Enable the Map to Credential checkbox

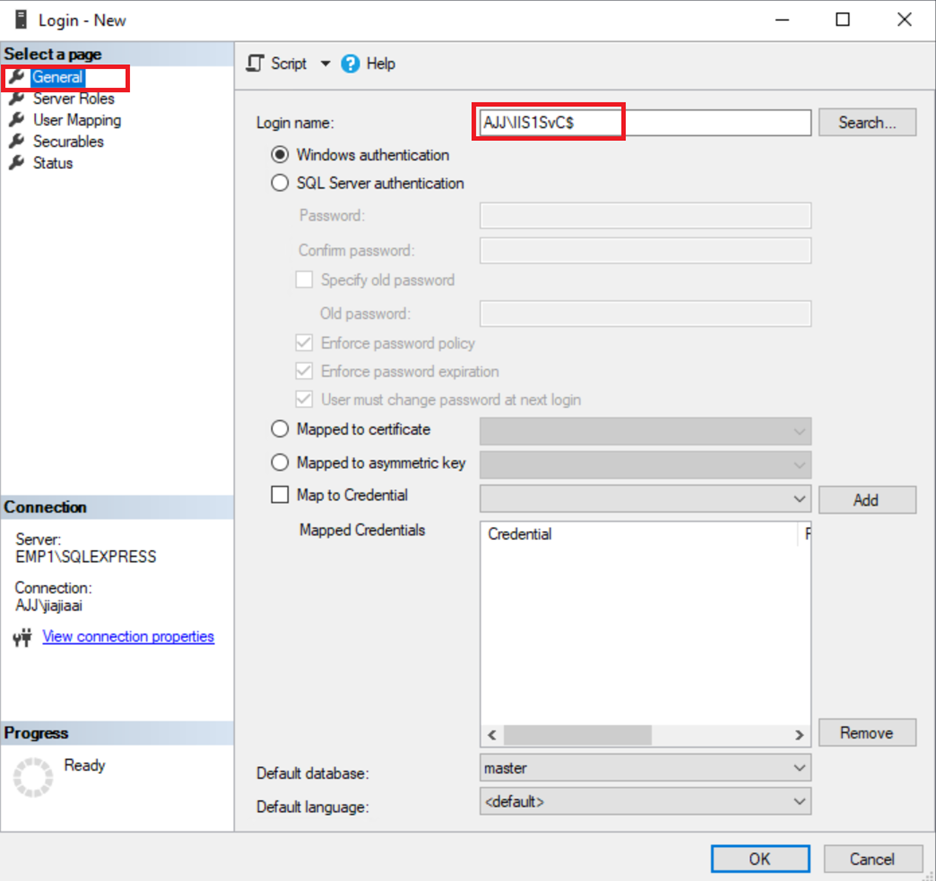click(x=280, y=495)
